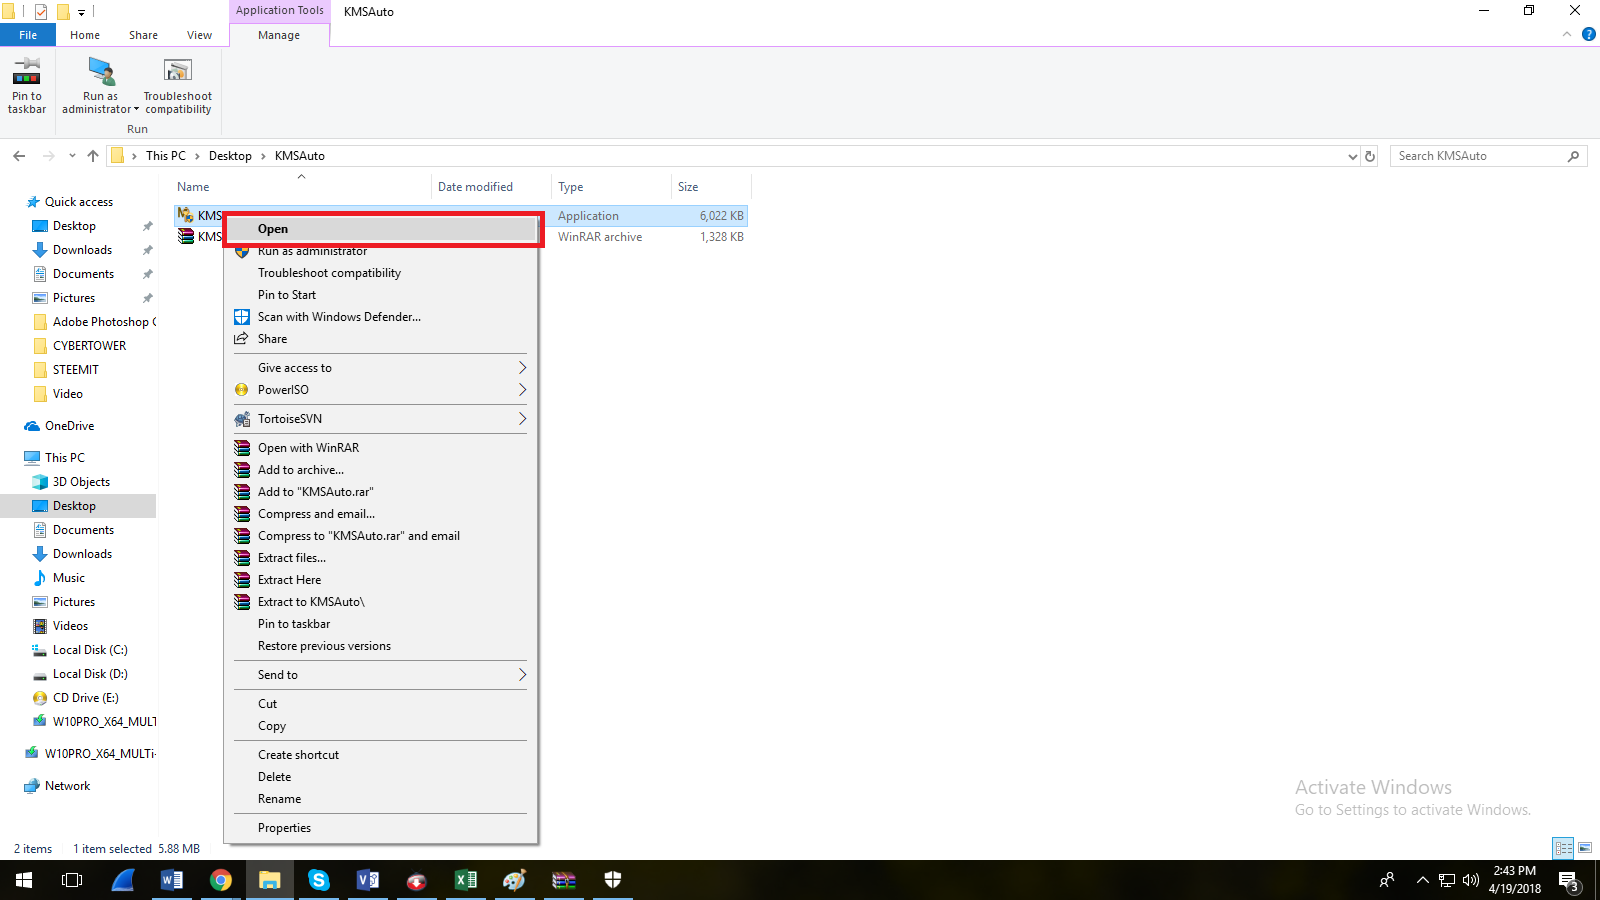1600x900 pixels.
Task: Open recent locations dropdown arrow
Action: pyautogui.click(x=72, y=156)
